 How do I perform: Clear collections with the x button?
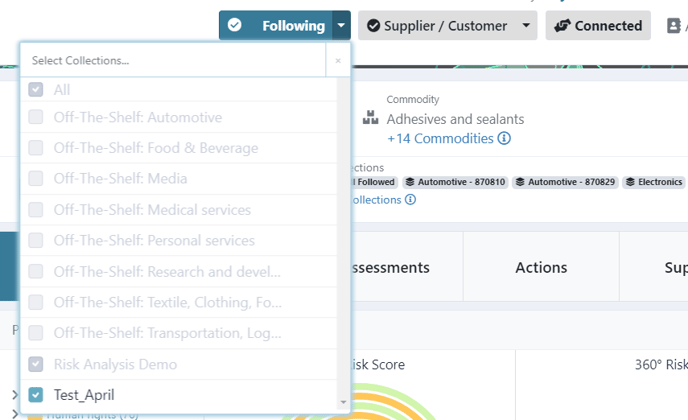coord(338,61)
